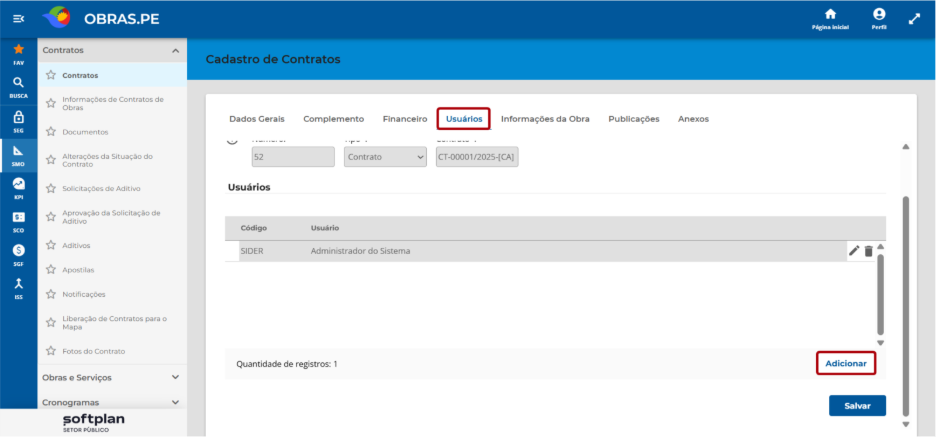The width and height of the screenshot is (936, 438).
Task: Toggle fullscreen with the expand arrows icon
Action: [x=914, y=19]
